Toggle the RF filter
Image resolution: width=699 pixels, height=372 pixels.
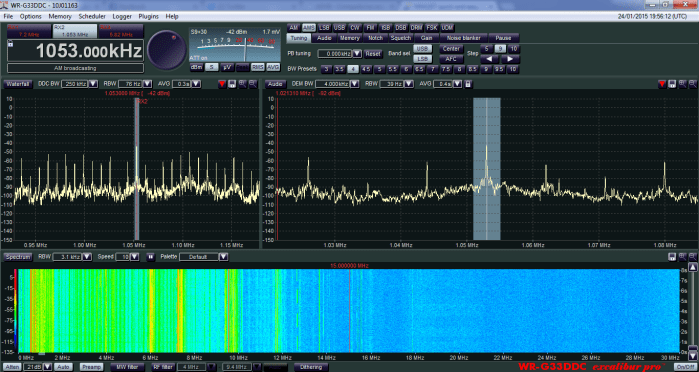pos(163,367)
